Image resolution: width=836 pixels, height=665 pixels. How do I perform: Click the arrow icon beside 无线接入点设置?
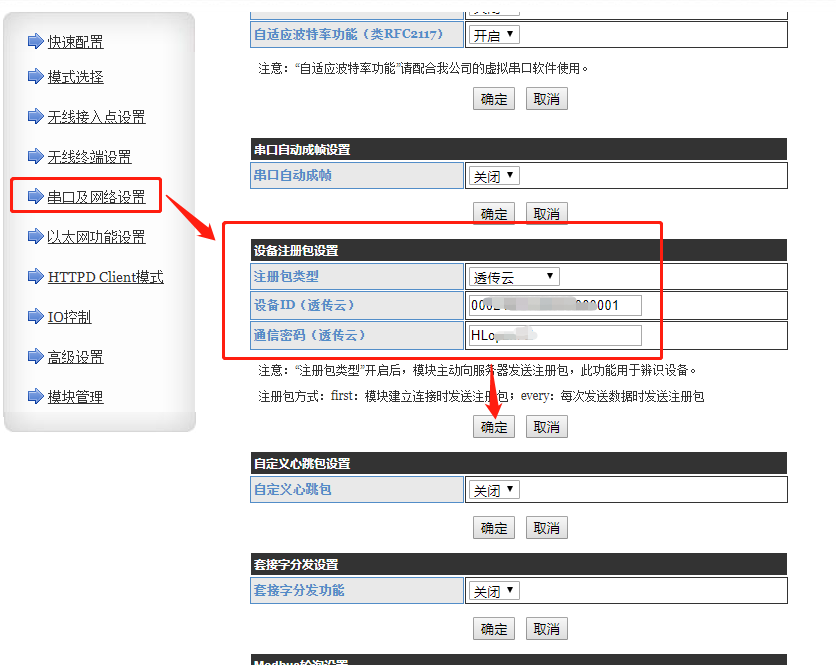pyautogui.click(x=36, y=116)
